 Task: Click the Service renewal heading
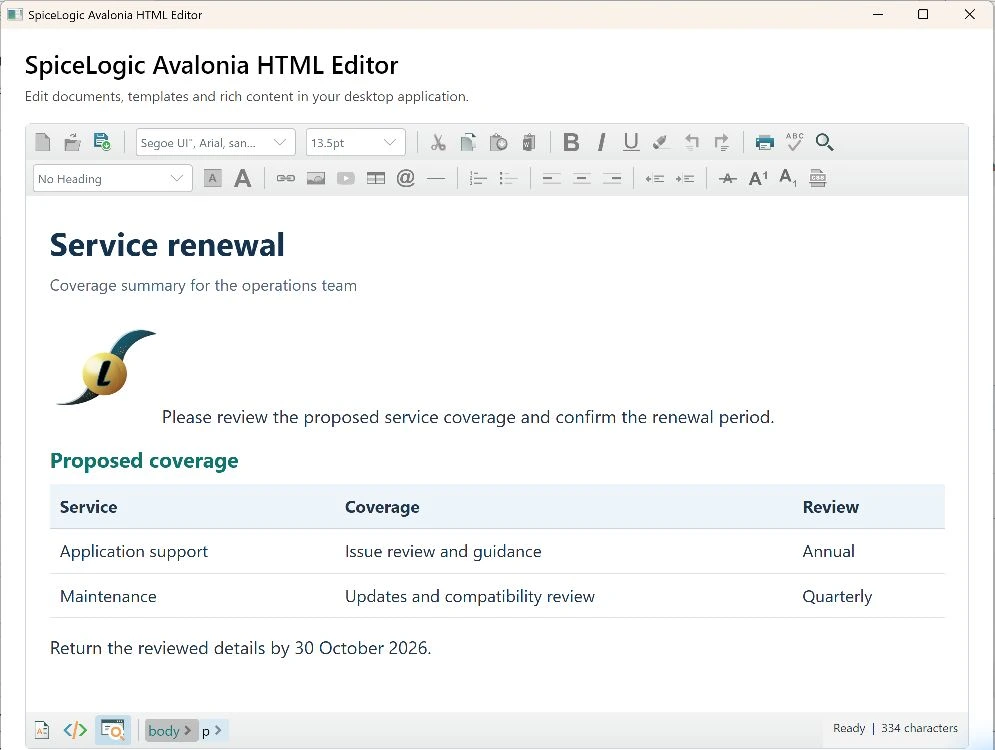point(168,245)
